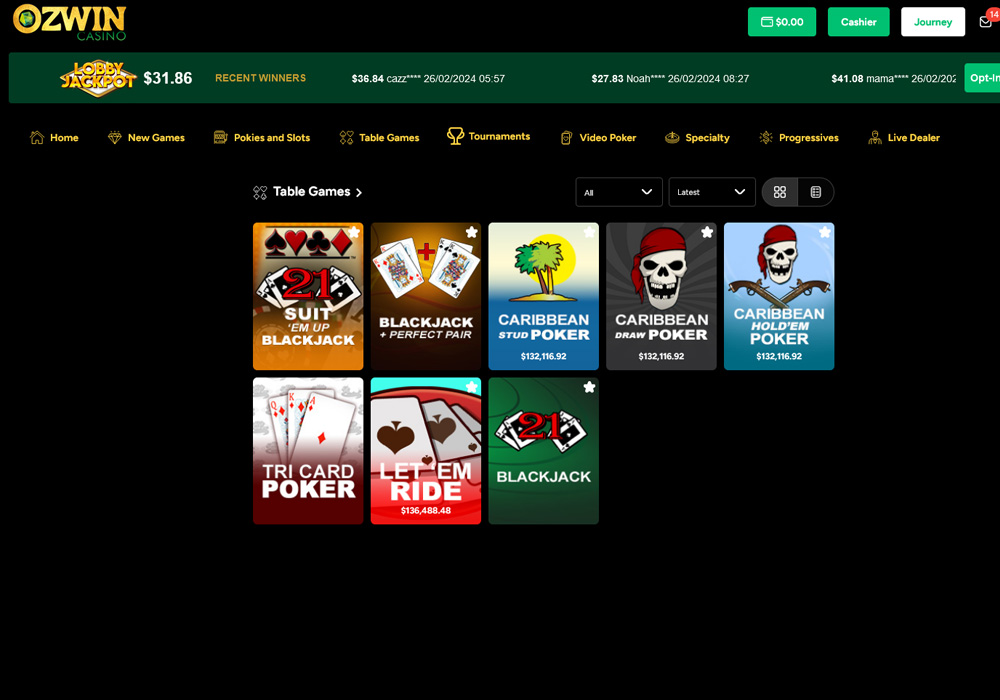Click winner entry $27.83 Noah****
The image size is (1000, 700).
point(670,79)
